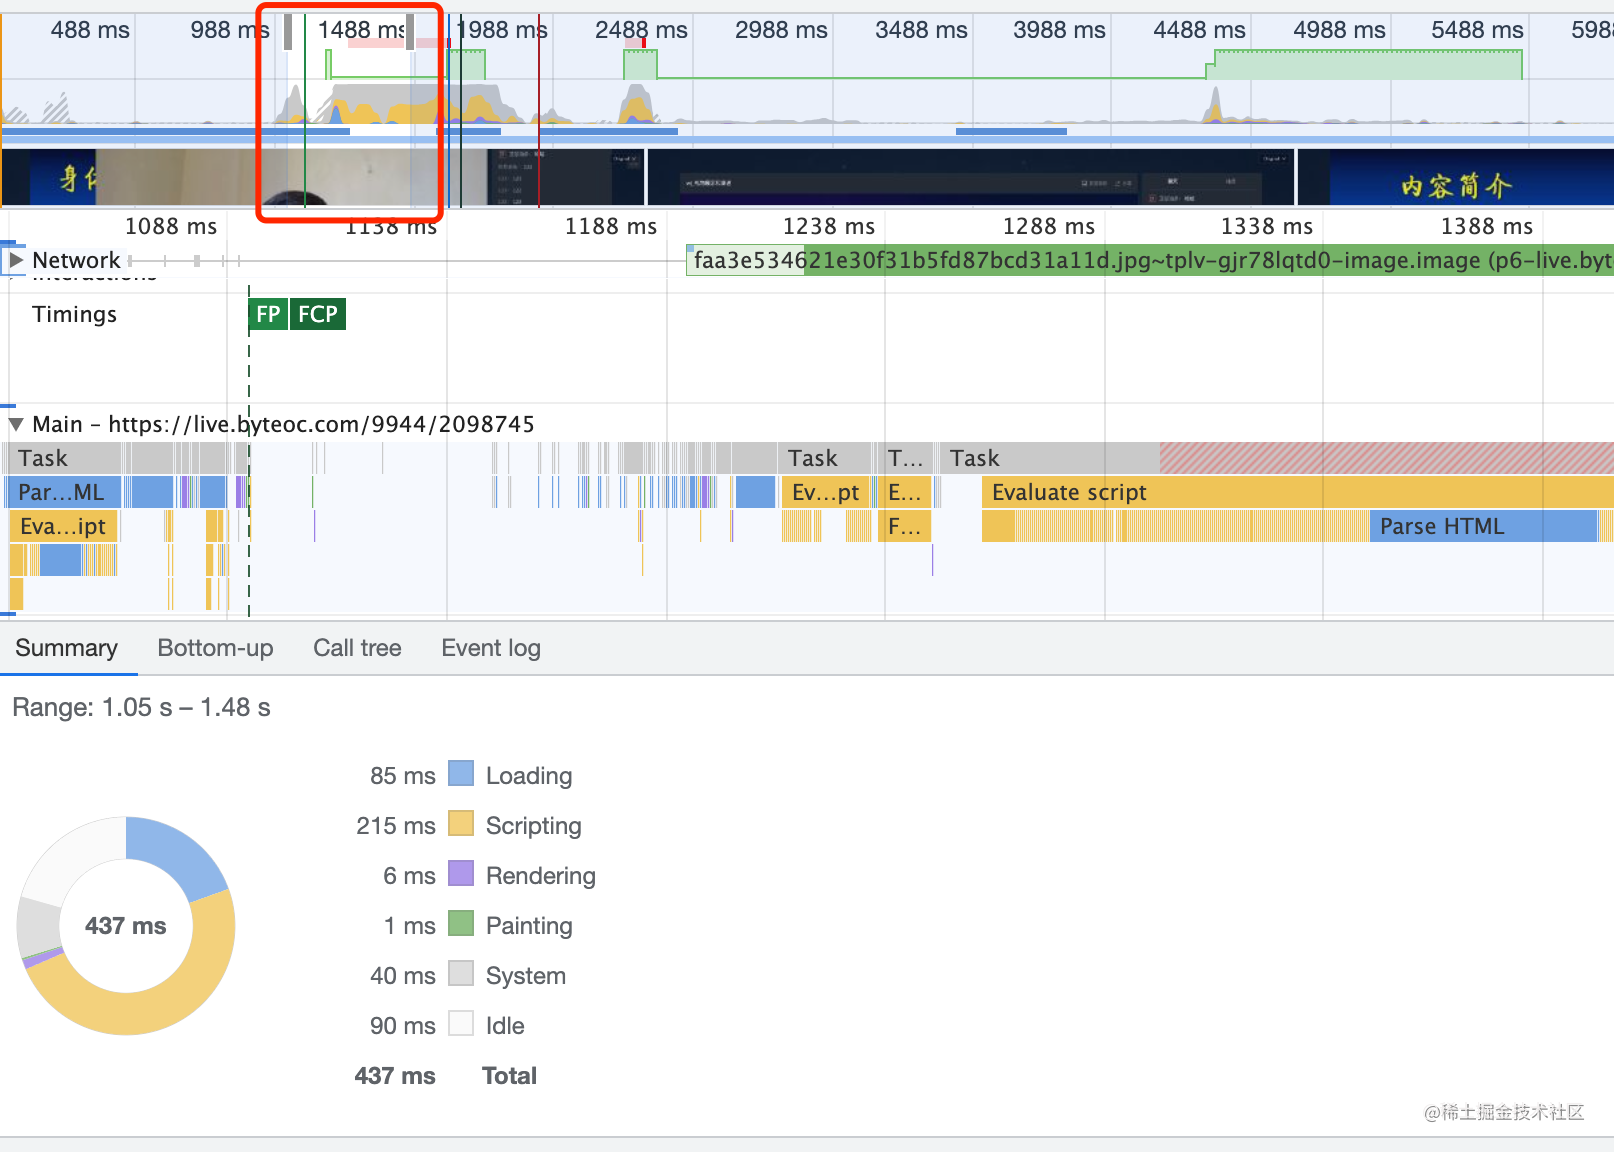
Task: Select the Task bar above Evaluate script
Action: [1278, 458]
